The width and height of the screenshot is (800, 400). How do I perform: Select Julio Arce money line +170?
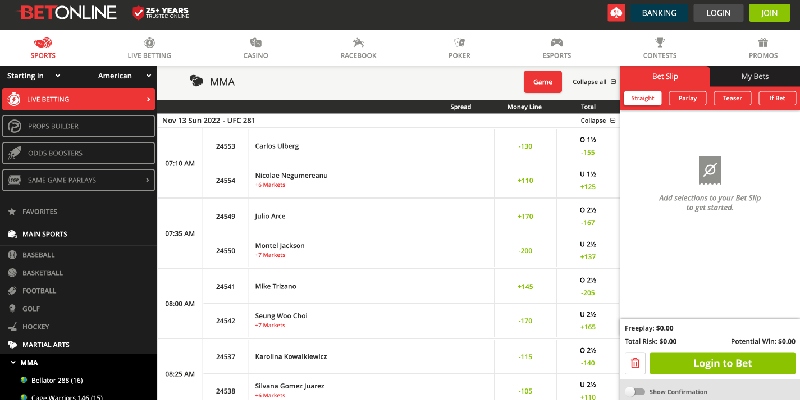(525, 216)
